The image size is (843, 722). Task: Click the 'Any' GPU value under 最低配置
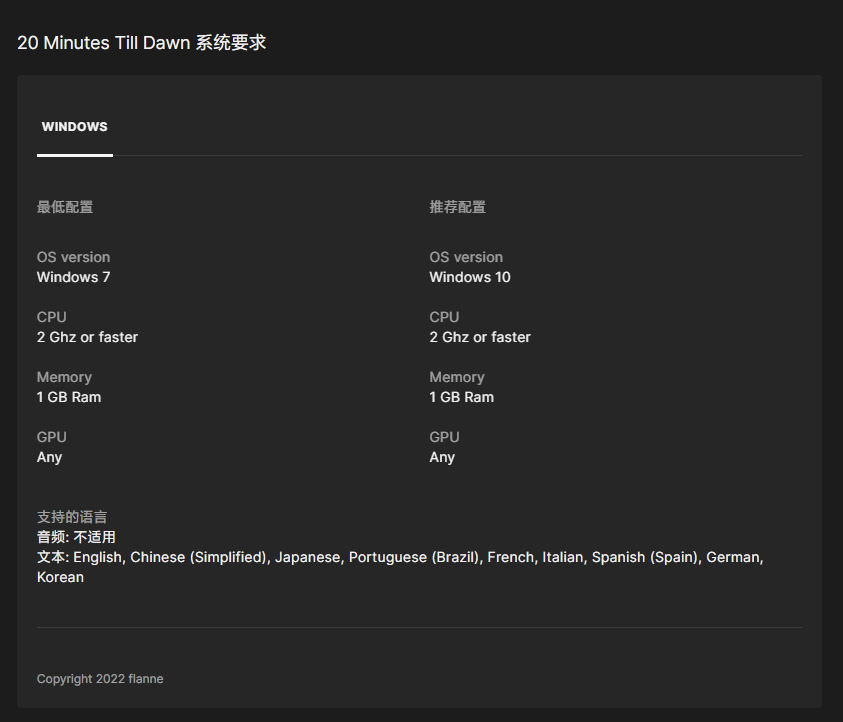[x=49, y=457]
